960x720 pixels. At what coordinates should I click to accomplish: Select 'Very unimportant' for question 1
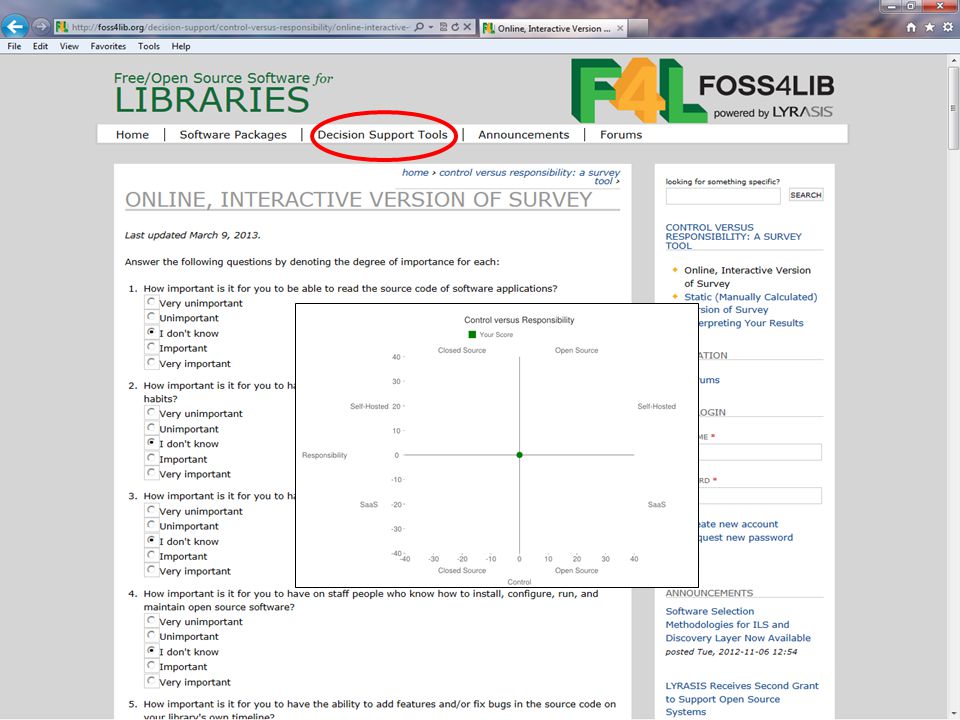click(151, 302)
